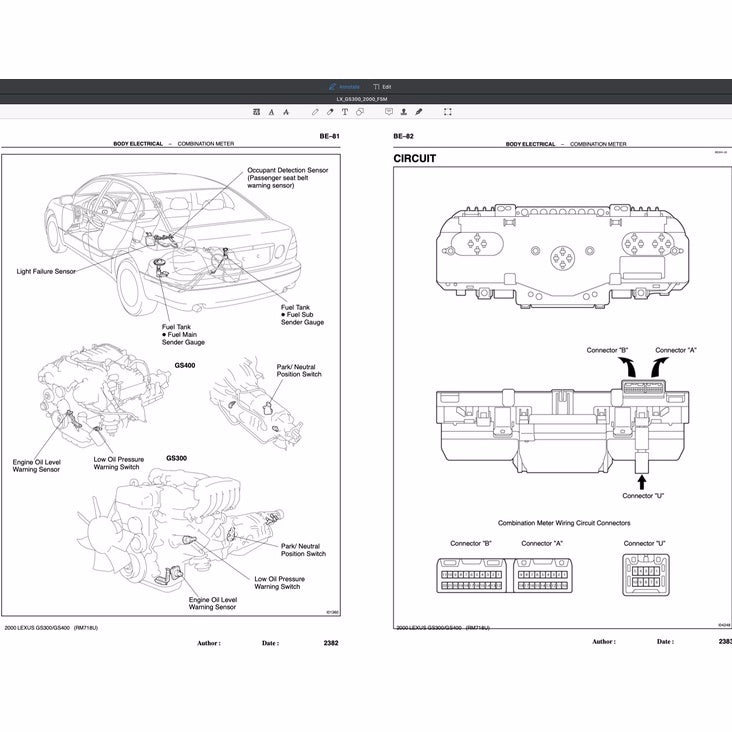Pick the eraser tool

[x=330, y=112]
